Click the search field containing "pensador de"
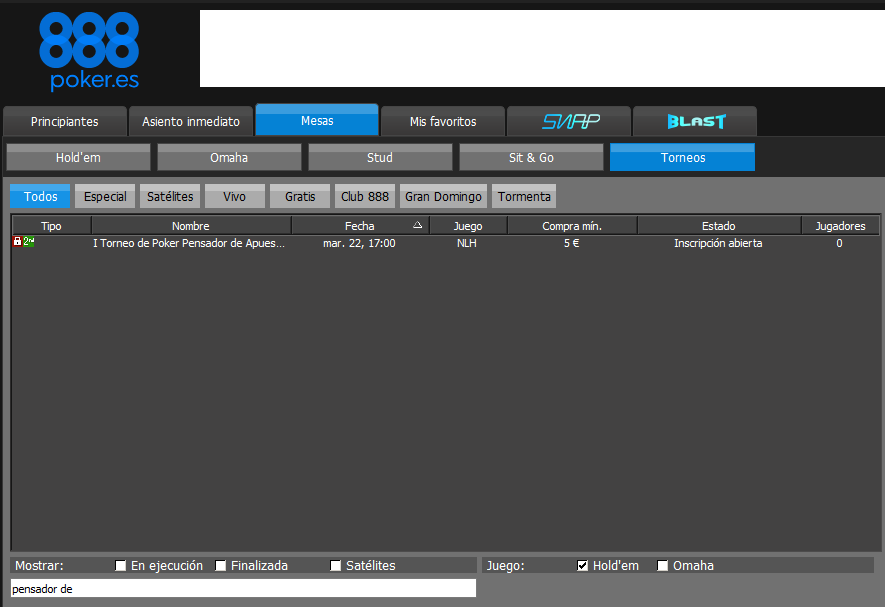Viewport: 885px width, 607px height. point(243,589)
